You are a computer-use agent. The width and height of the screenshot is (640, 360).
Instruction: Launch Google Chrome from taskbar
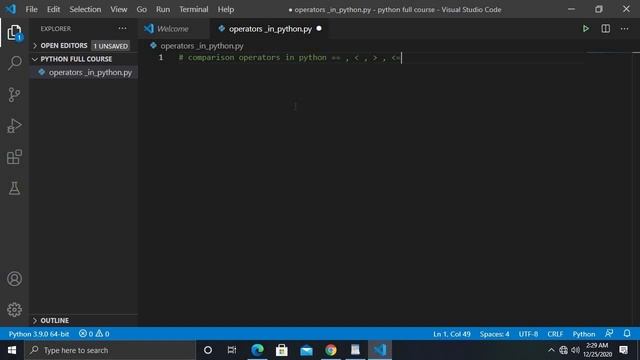point(331,350)
